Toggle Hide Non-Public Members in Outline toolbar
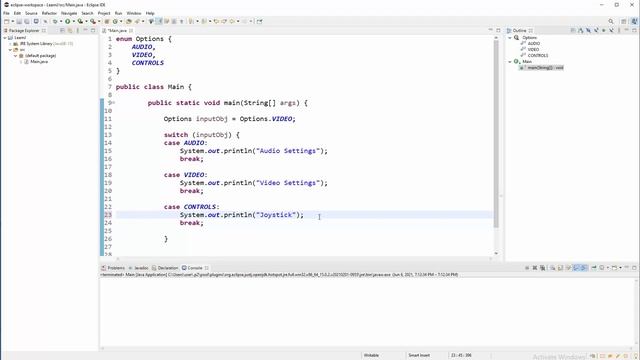Viewport: 640px width, 360px height. pos(604,31)
